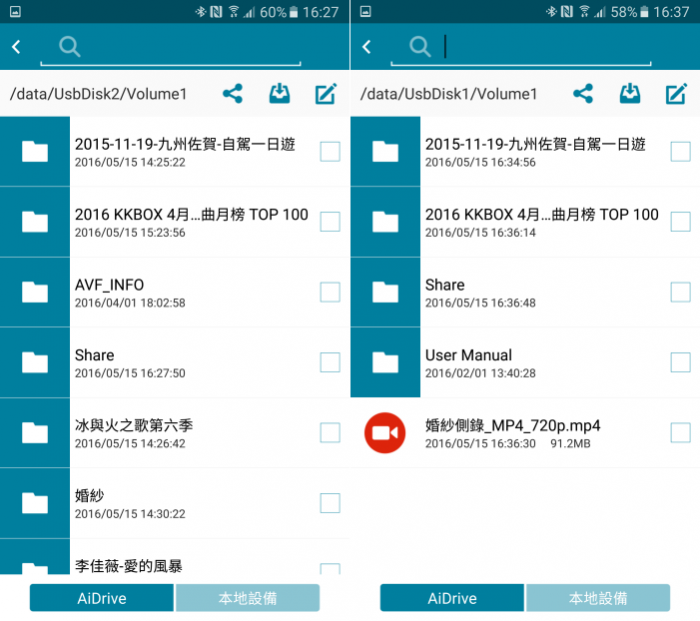Open the Share folder icon under UsbDisk1
The height and width of the screenshot is (621, 700).
[385, 292]
